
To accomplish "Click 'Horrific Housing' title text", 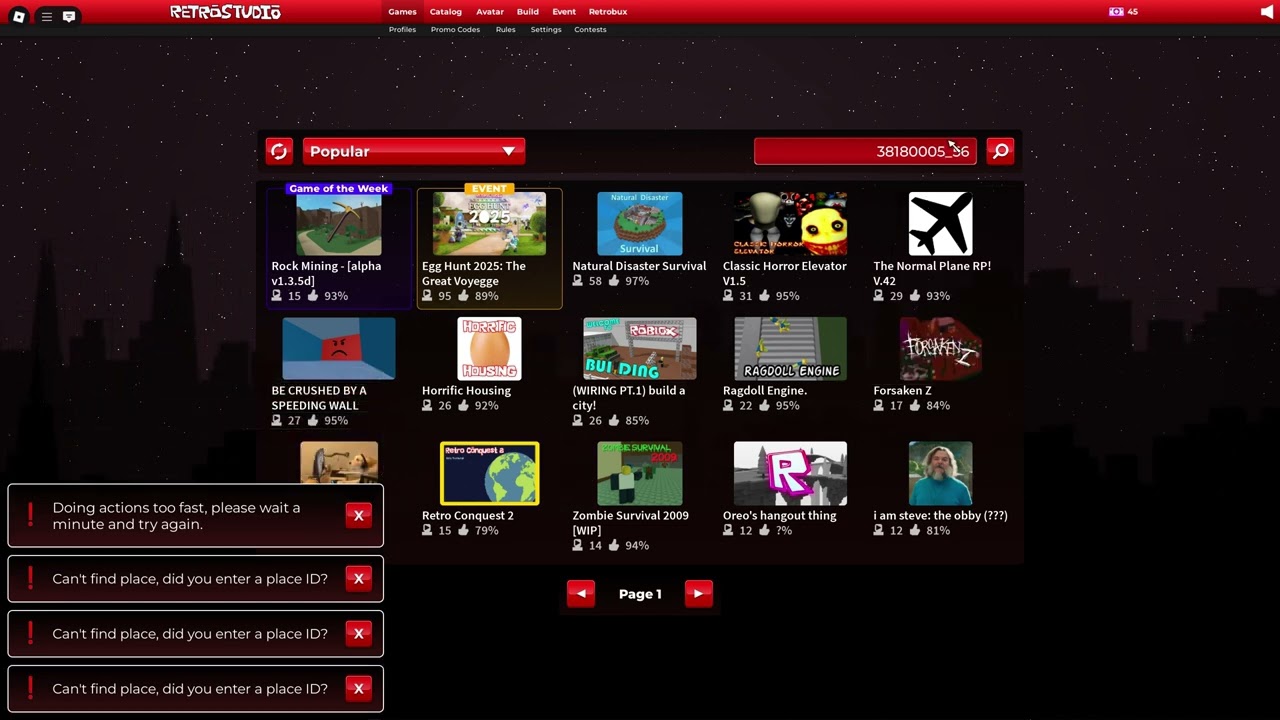I will (466, 391).
